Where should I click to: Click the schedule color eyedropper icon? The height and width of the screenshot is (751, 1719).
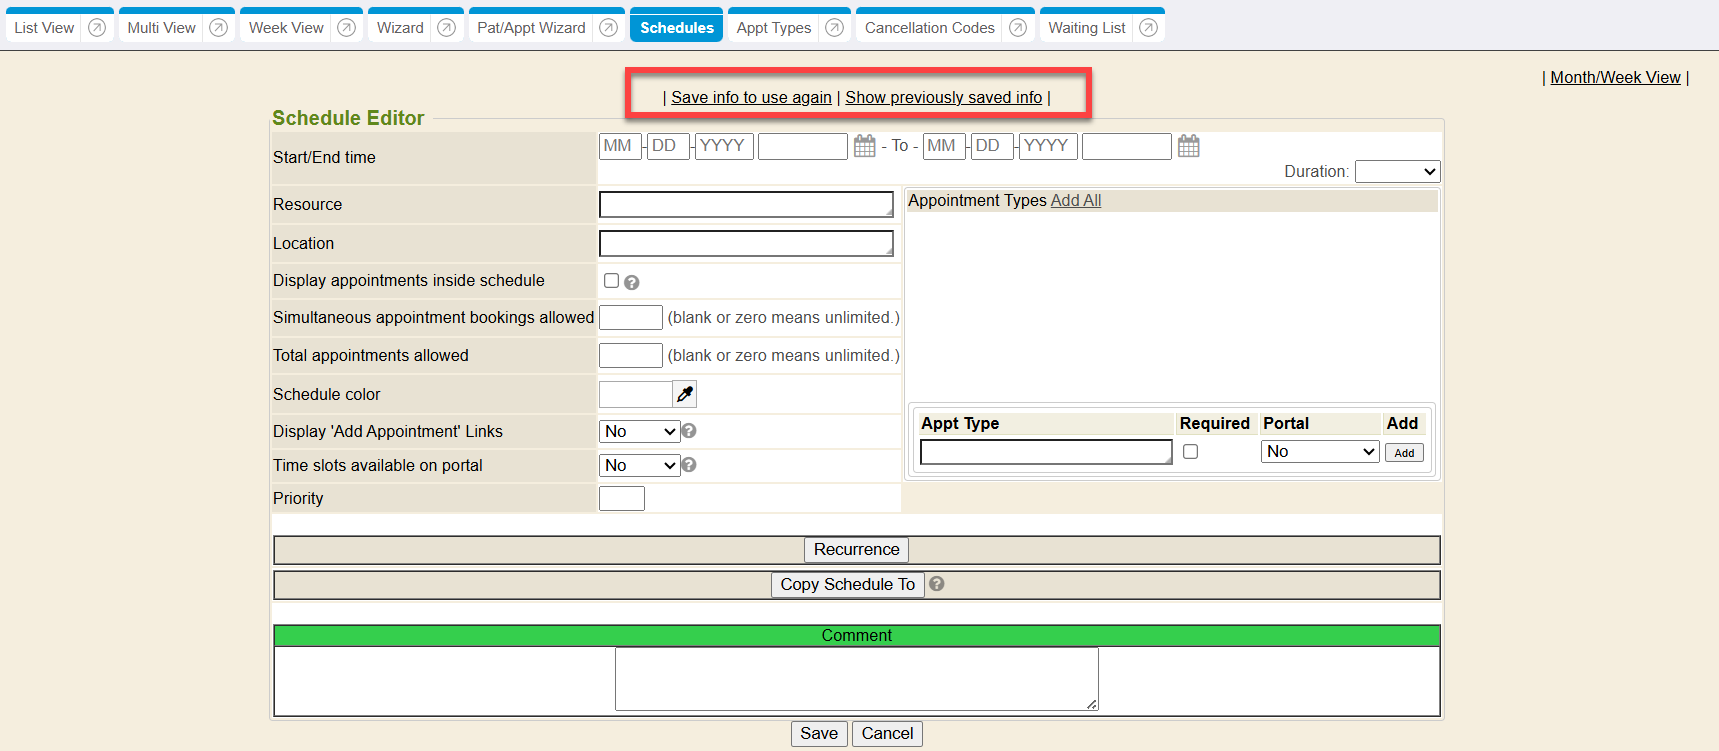(685, 394)
